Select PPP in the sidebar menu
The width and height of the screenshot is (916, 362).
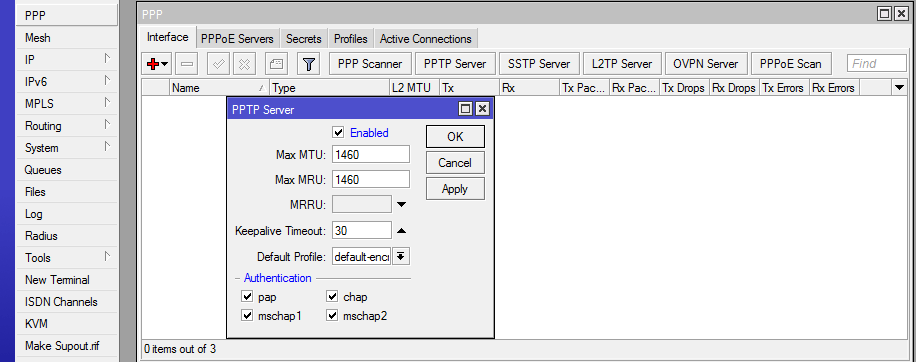click(x=67, y=16)
